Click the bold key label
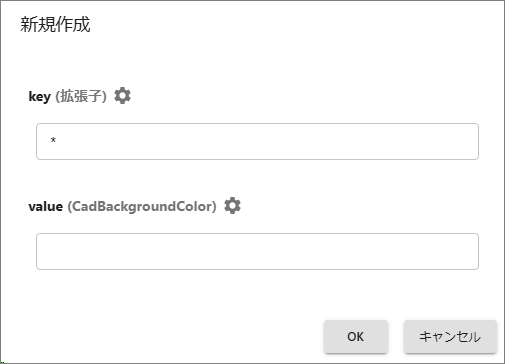The image size is (505, 364). 40,97
